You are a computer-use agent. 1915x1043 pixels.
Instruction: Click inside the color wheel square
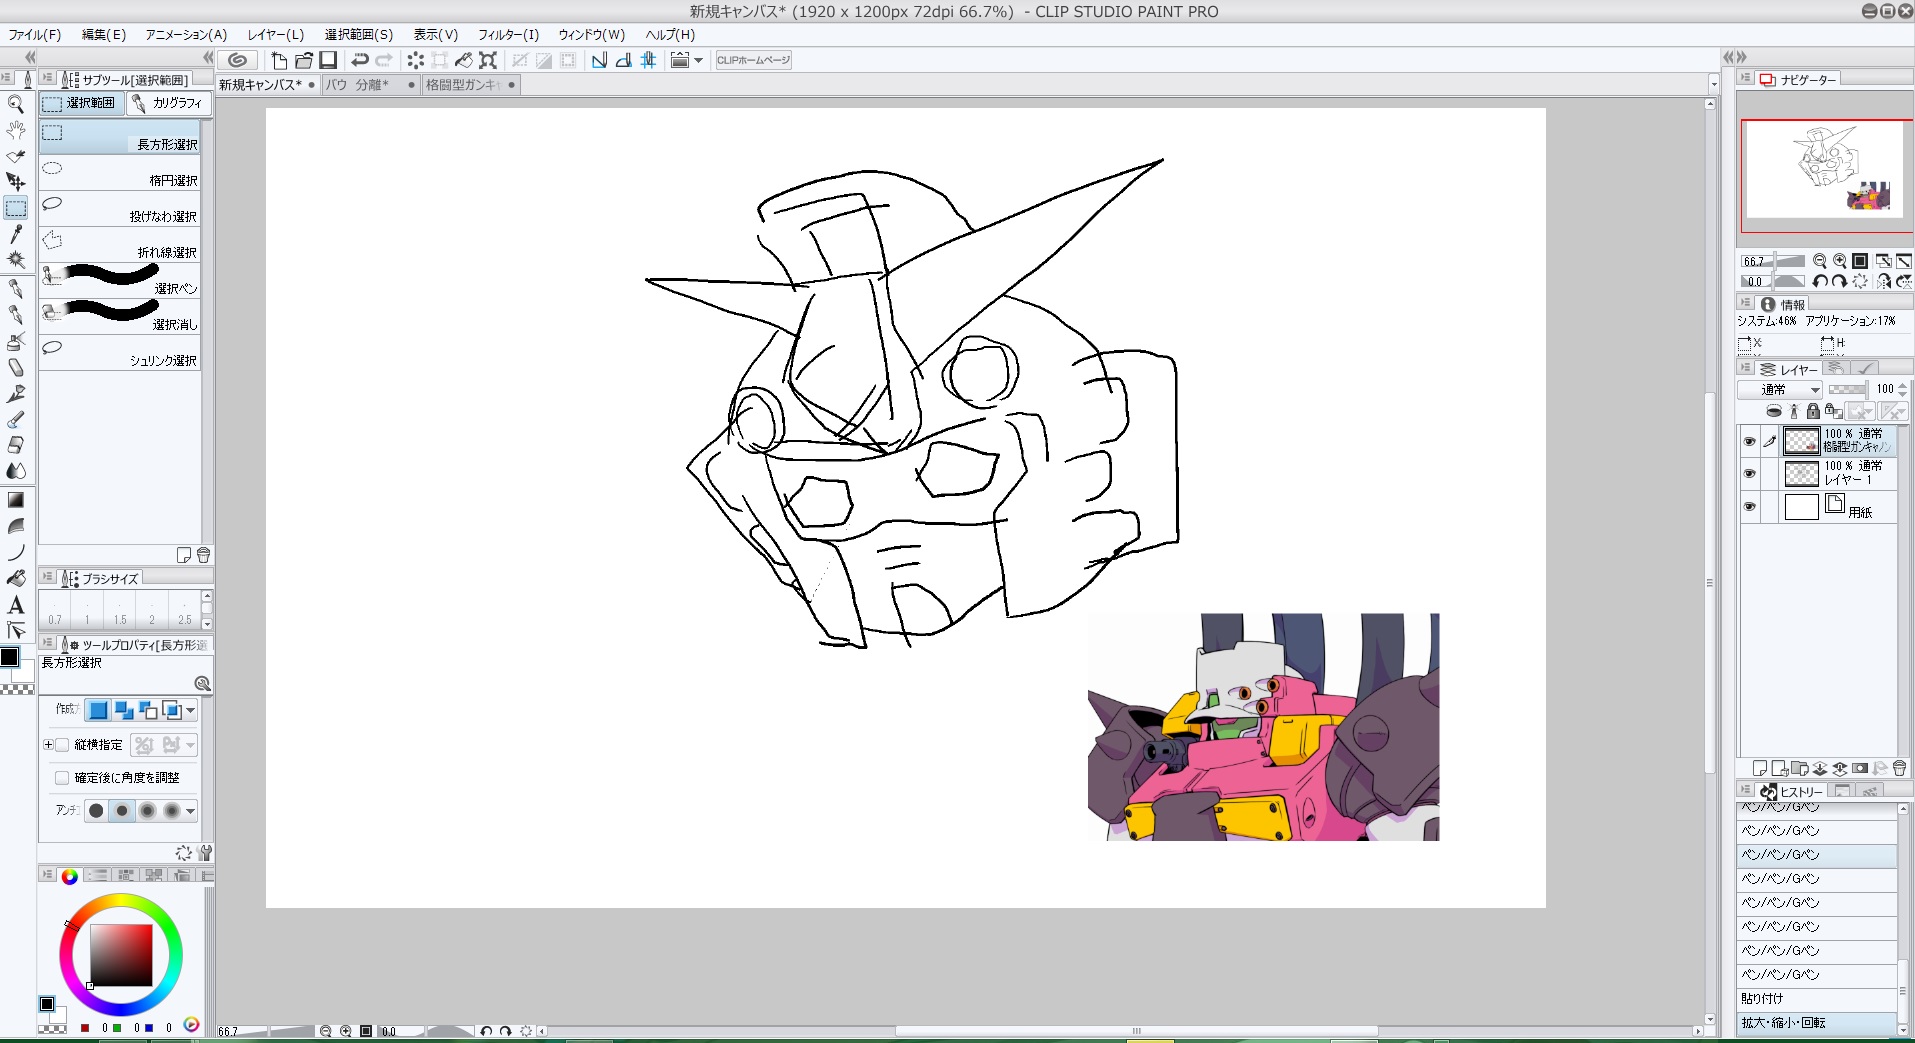coord(121,955)
